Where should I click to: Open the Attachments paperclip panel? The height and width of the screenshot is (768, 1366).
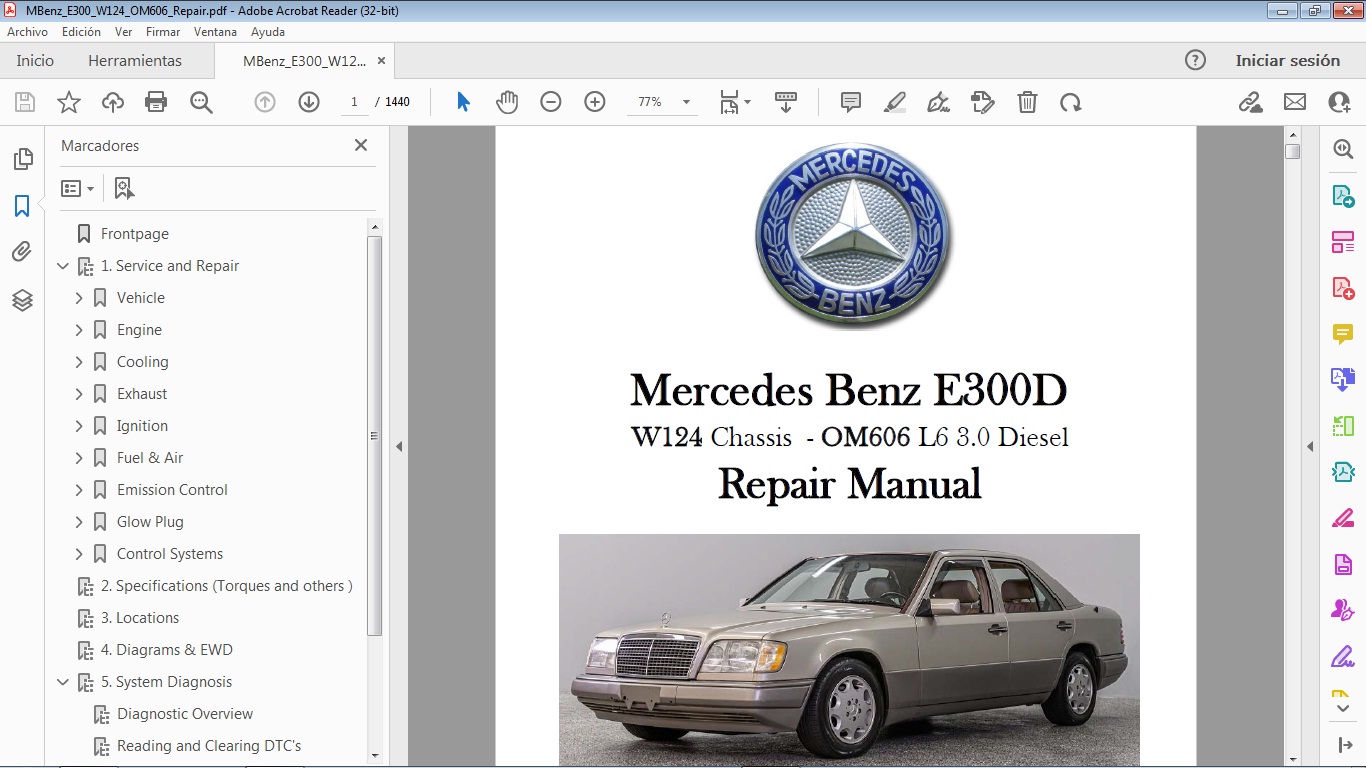pyautogui.click(x=22, y=252)
